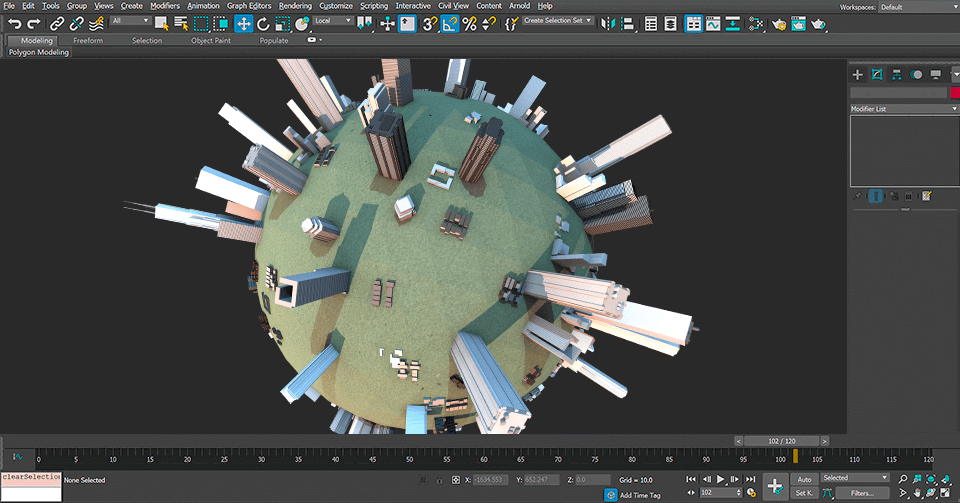
Task: Expand the Create Selection Set dropdown
Action: pyautogui.click(x=558, y=20)
